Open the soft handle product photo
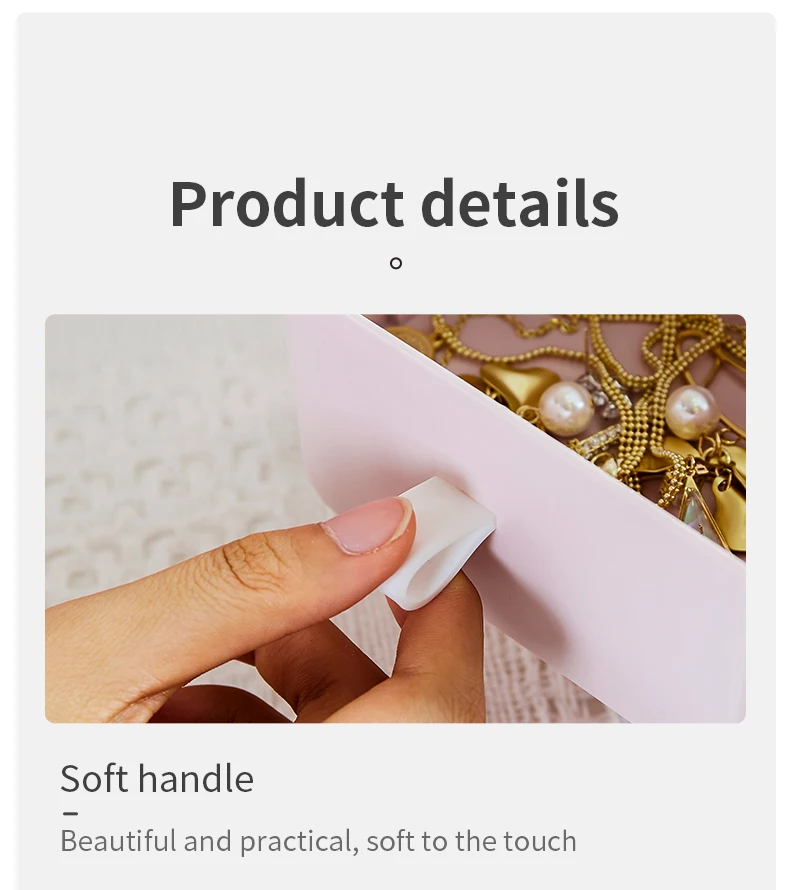The image size is (790, 890). click(x=396, y=518)
